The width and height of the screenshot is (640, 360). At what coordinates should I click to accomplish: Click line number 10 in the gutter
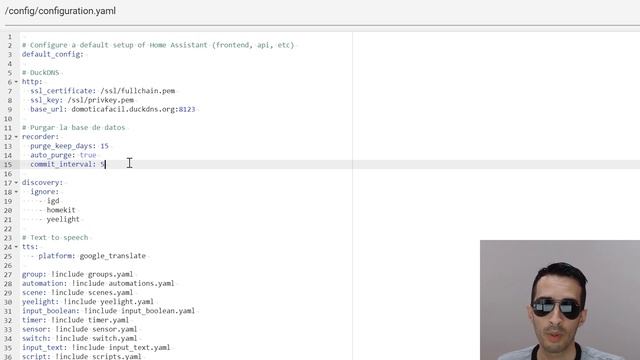[x=8, y=119]
